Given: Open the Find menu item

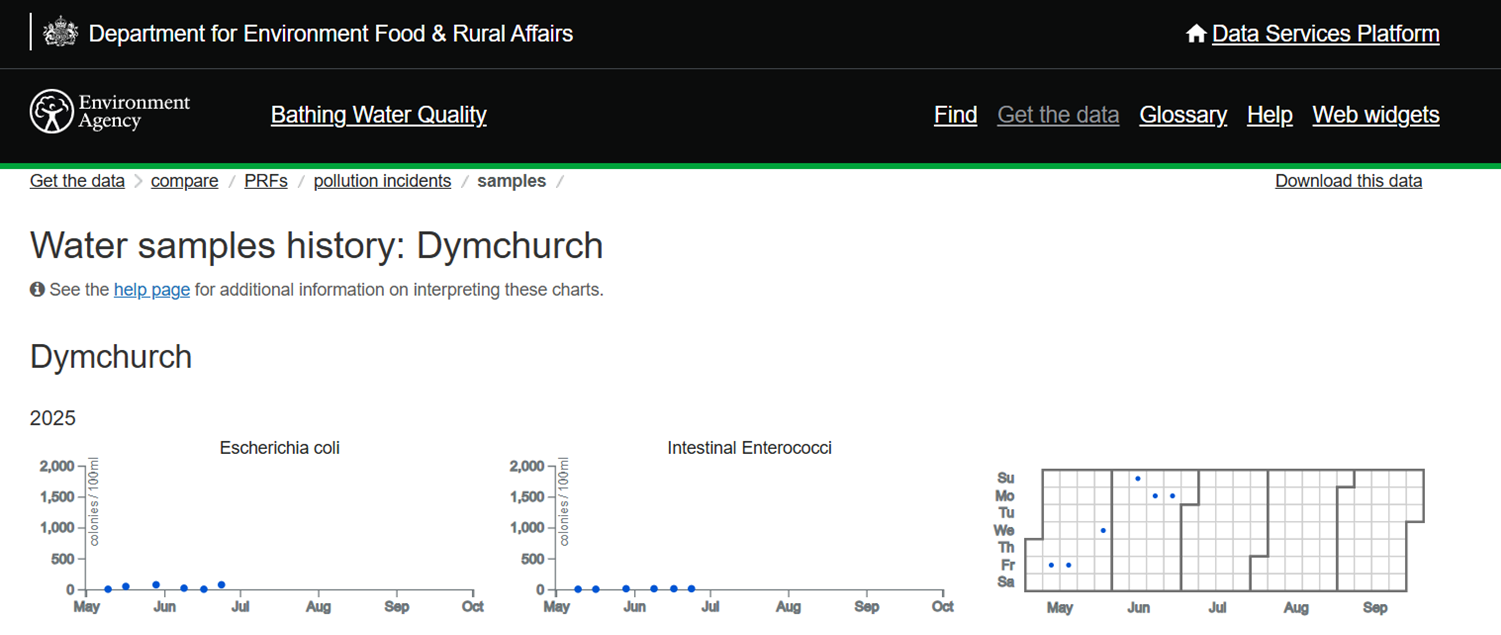Looking at the screenshot, I should pyautogui.click(x=956, y=115).
